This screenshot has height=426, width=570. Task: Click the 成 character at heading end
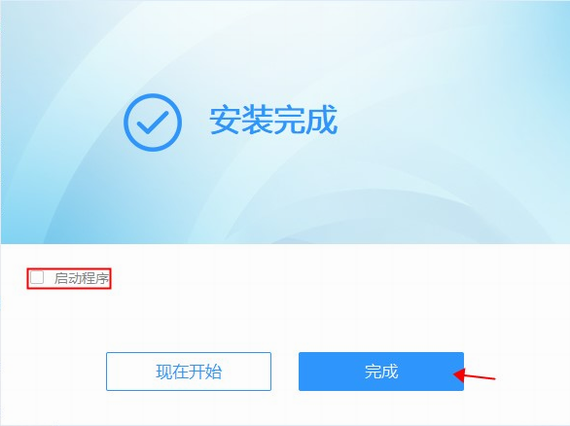tap(322, 120)
